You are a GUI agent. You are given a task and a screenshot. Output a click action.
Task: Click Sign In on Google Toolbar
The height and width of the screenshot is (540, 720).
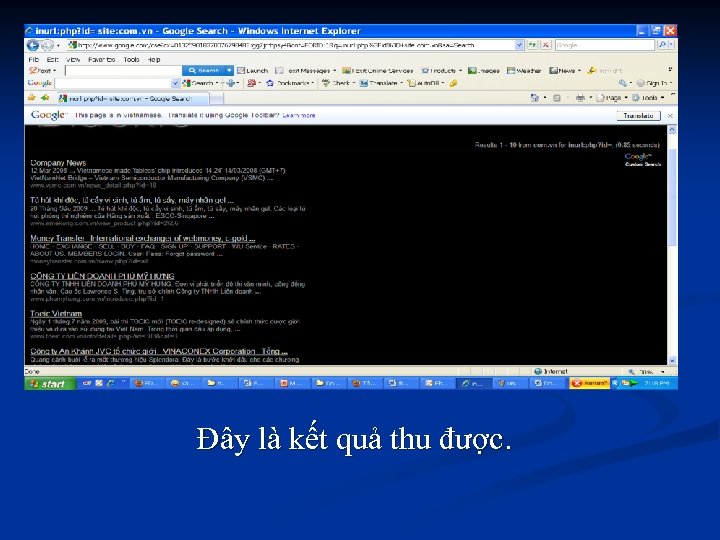click(654, 83)
